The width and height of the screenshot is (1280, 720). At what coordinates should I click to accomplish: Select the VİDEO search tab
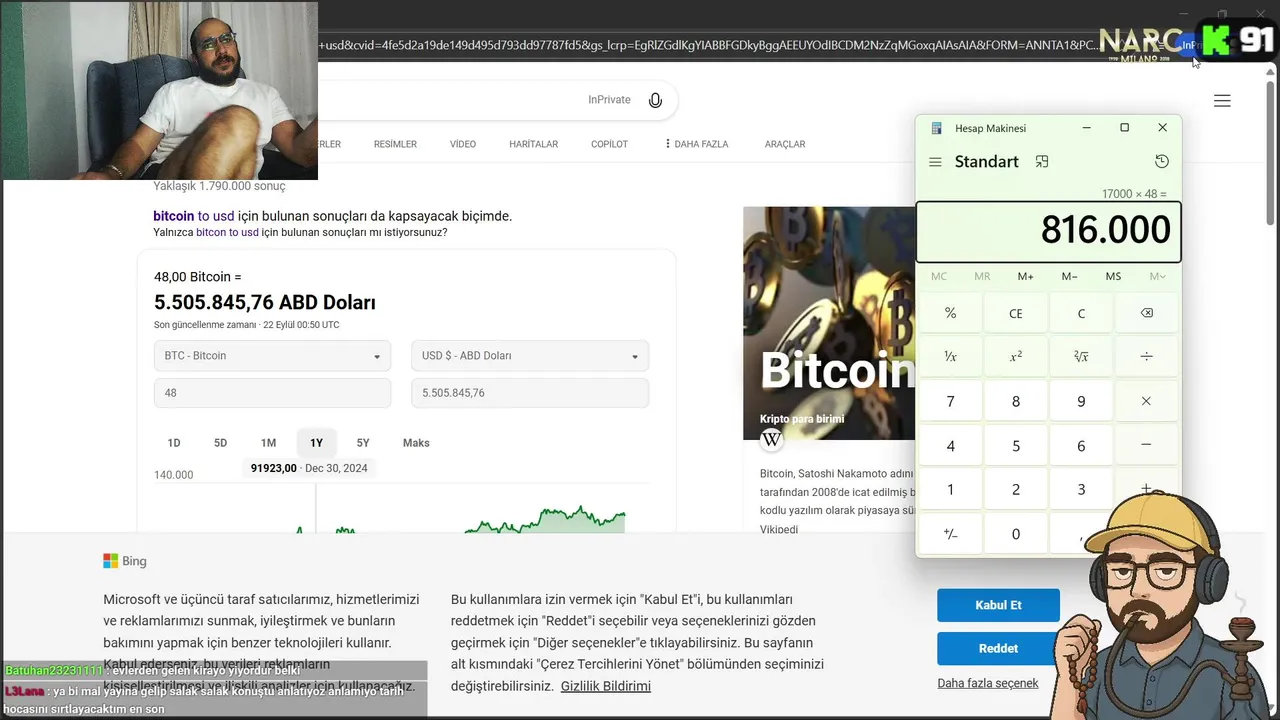(463, 144)
